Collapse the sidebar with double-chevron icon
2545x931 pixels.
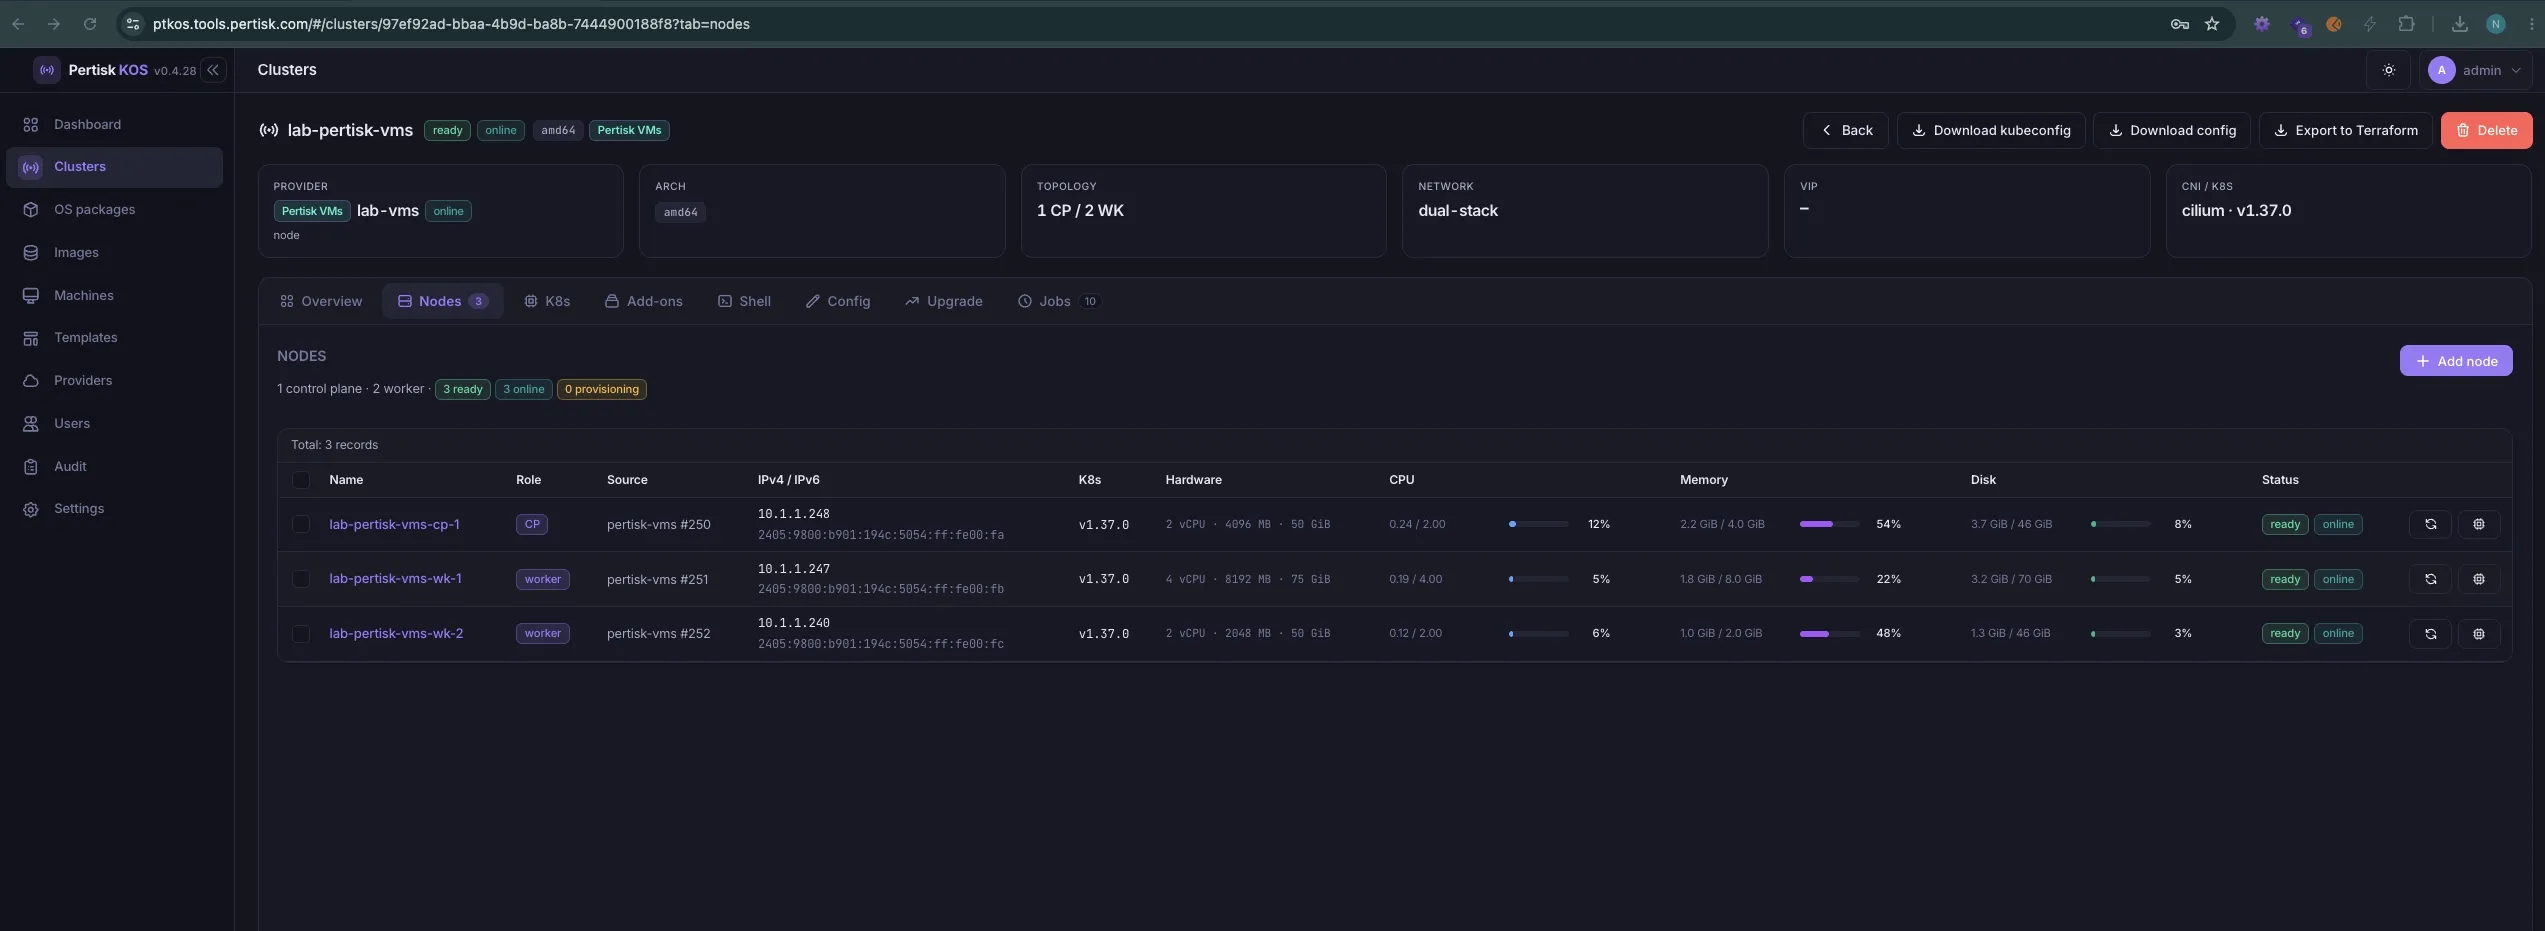[x=213, y=70]
